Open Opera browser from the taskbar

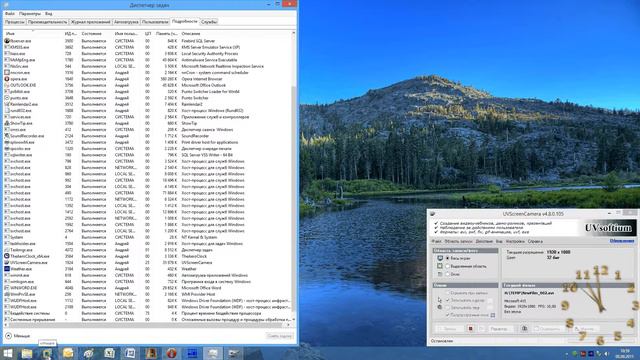tap(171, 353)
